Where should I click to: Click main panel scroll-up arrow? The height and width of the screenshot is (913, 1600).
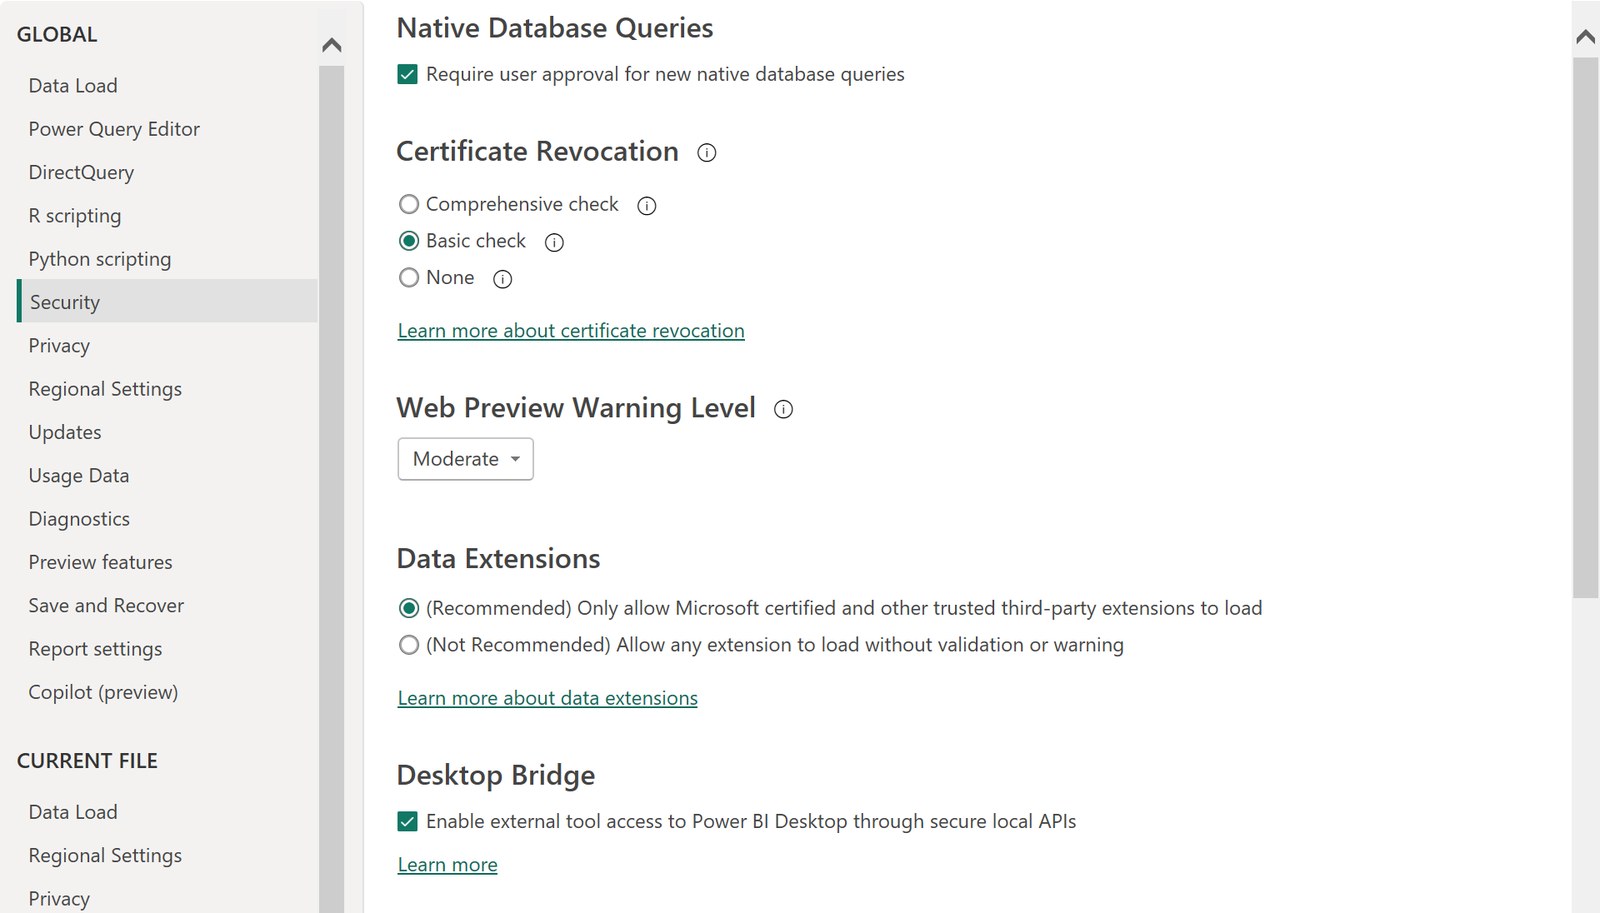(x=1585, y=37)
